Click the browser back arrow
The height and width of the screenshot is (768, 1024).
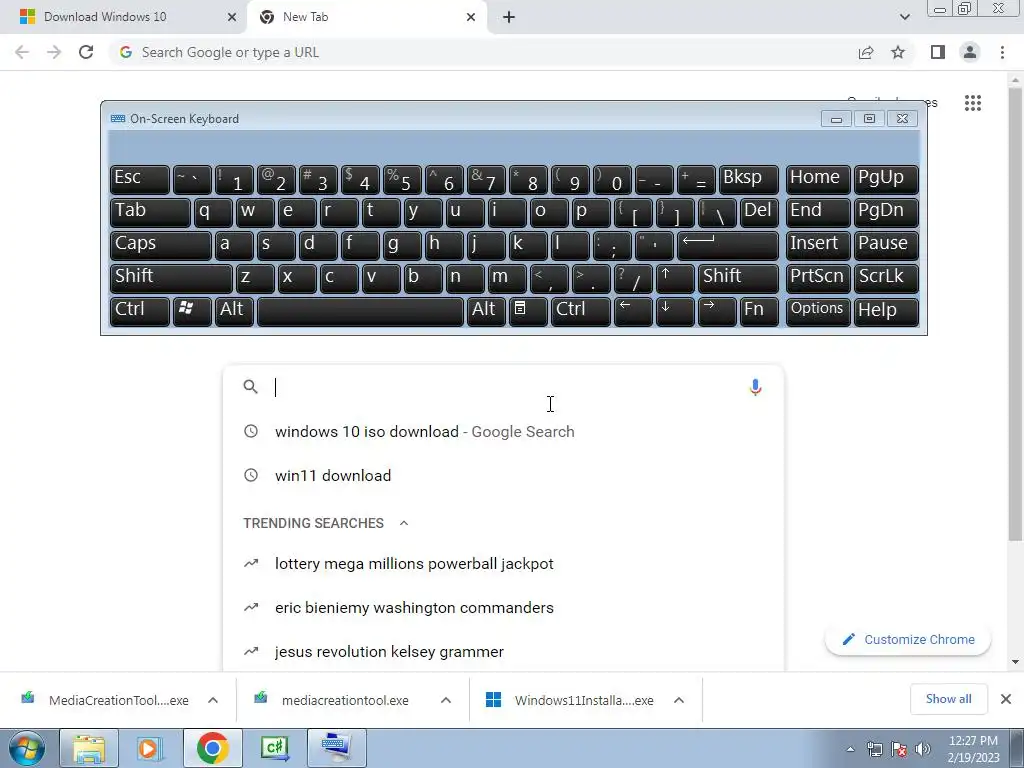[22, 52]
